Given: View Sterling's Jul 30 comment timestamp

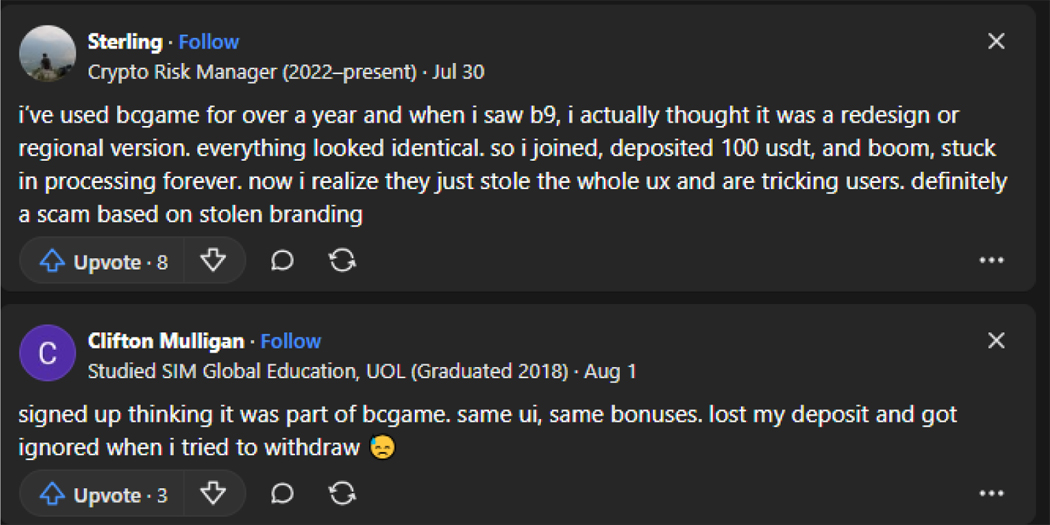Looking at the screenshot, I should click(464, 72).
